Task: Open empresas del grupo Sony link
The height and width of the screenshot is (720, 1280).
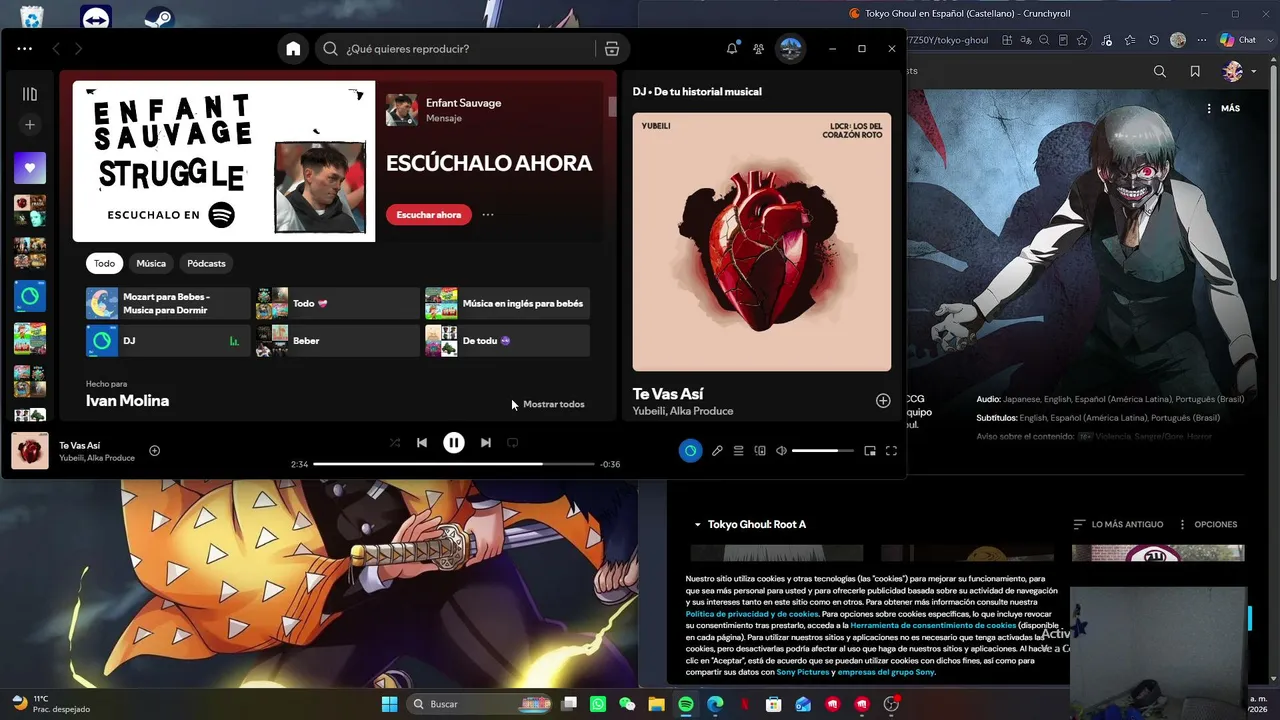Action: point(886,672)
